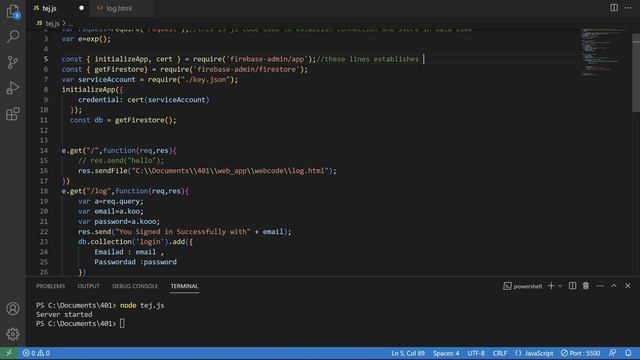Show errors and warnings count
This screenshot has height=360, width=640.
click(x=36, y=353)
